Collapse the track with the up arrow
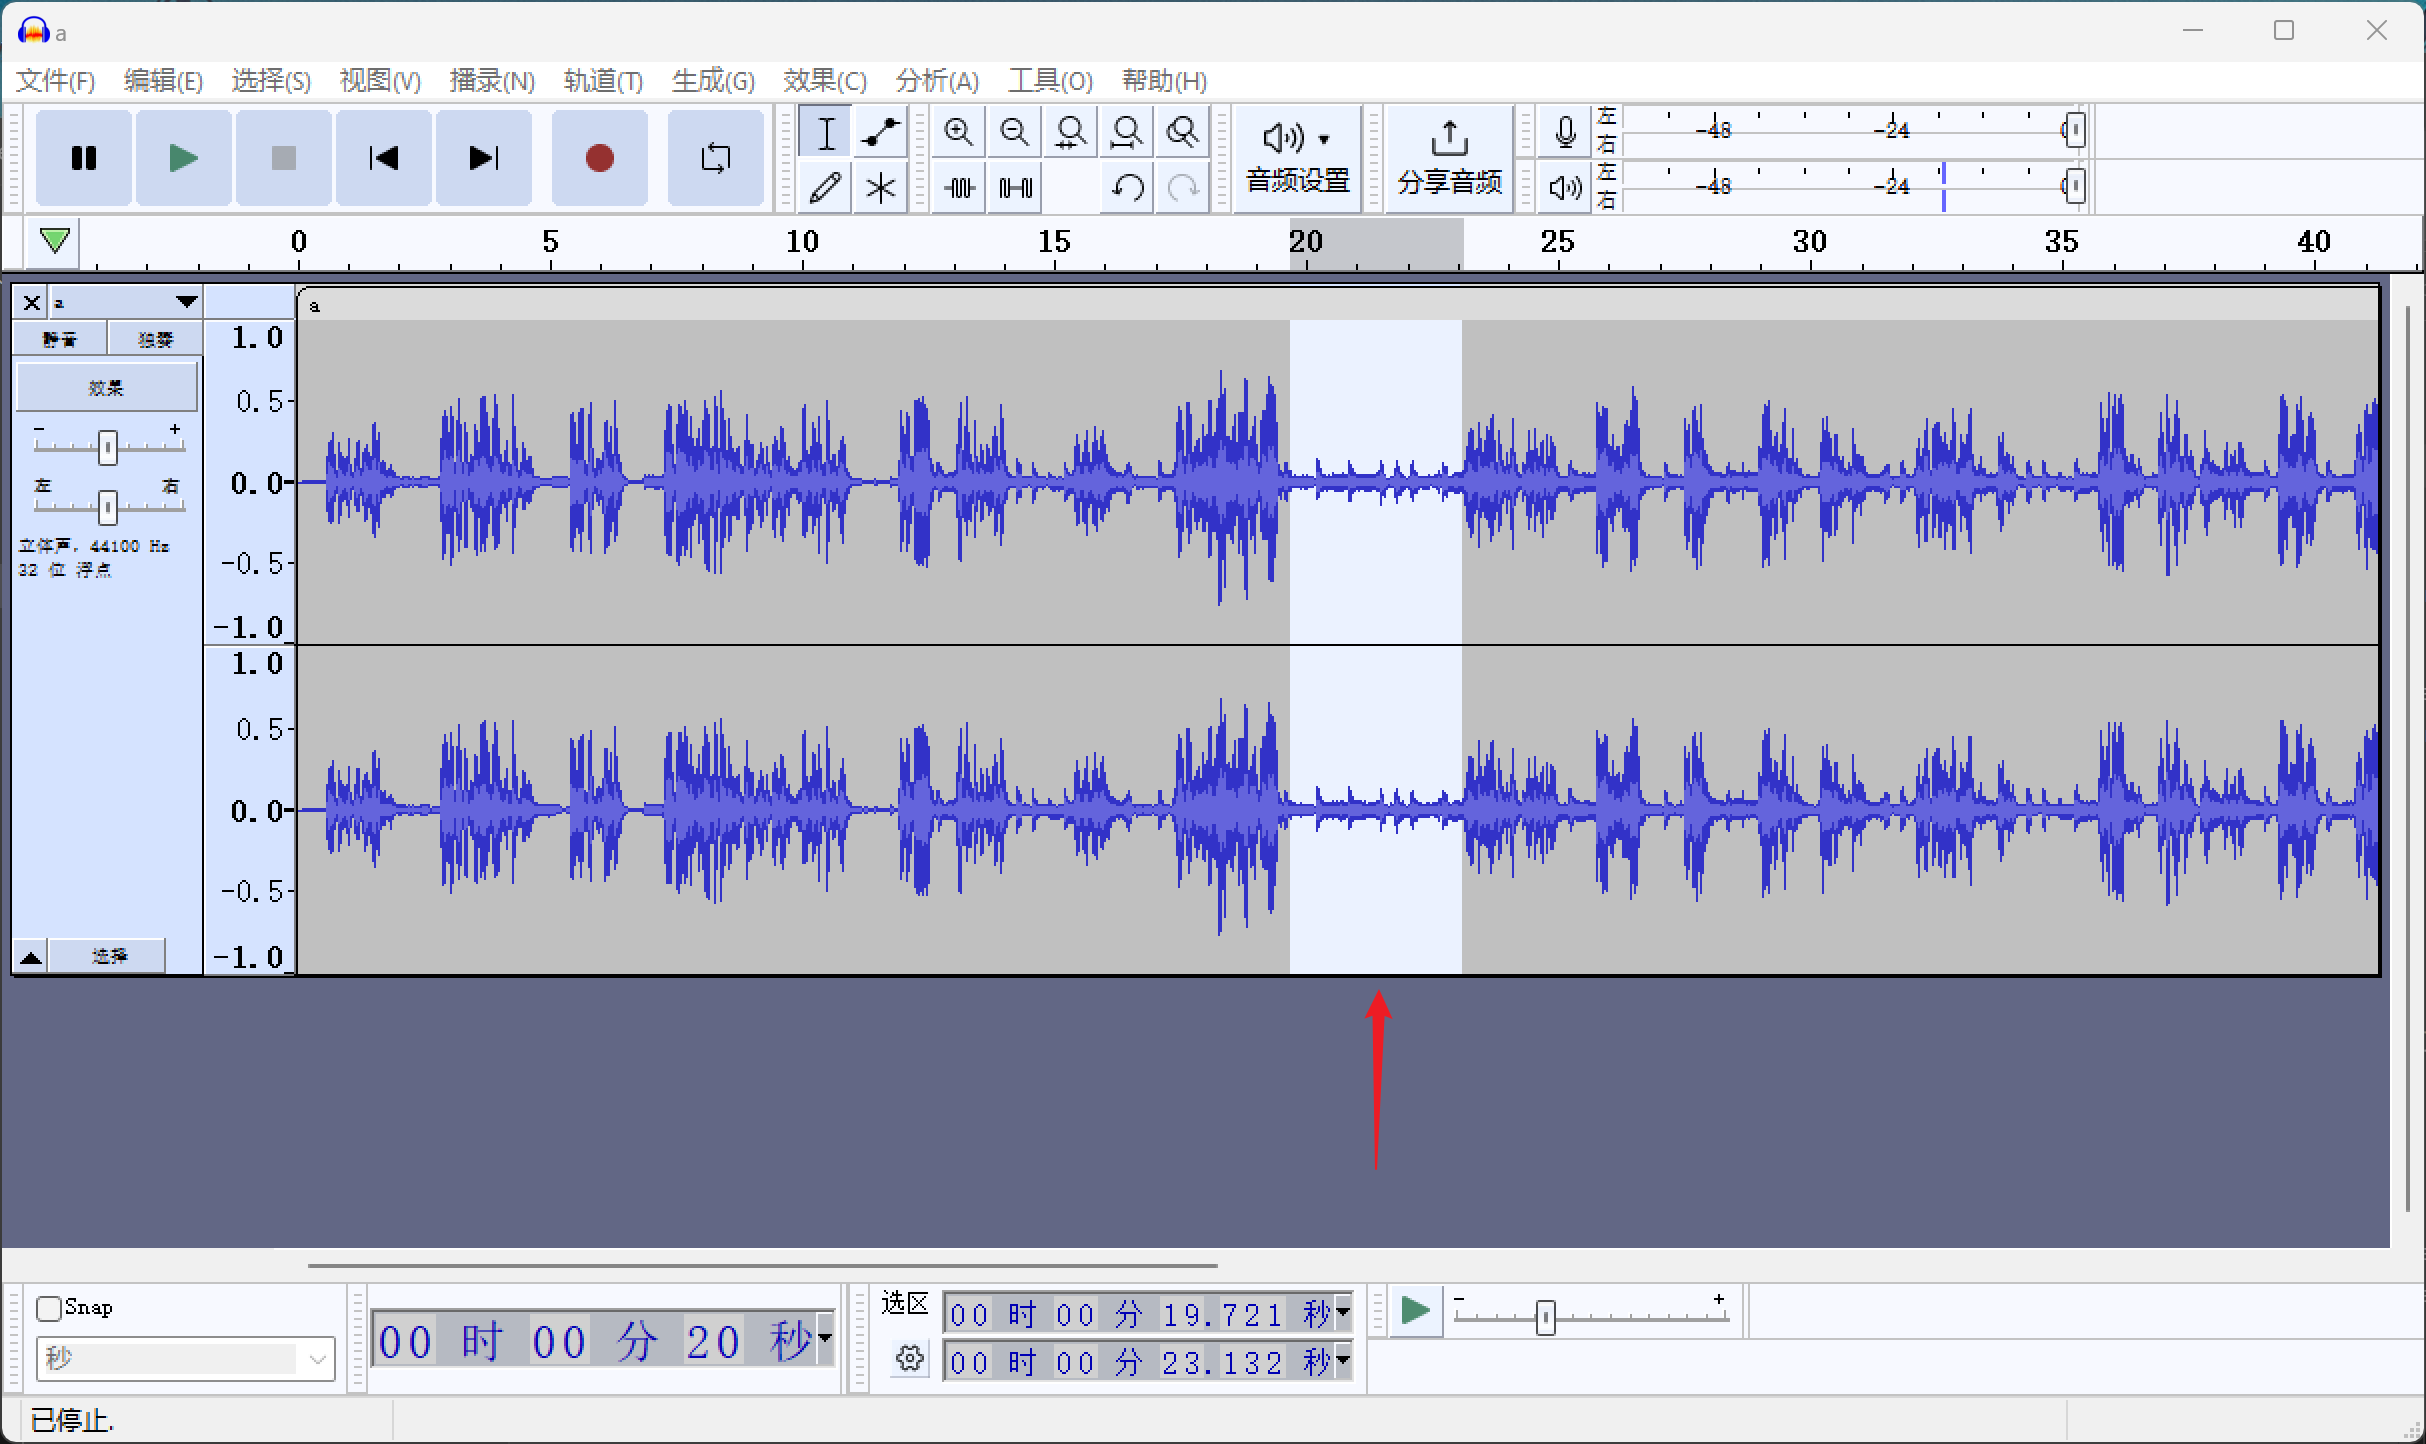Screen dimensions: 2426x1444 31,957
